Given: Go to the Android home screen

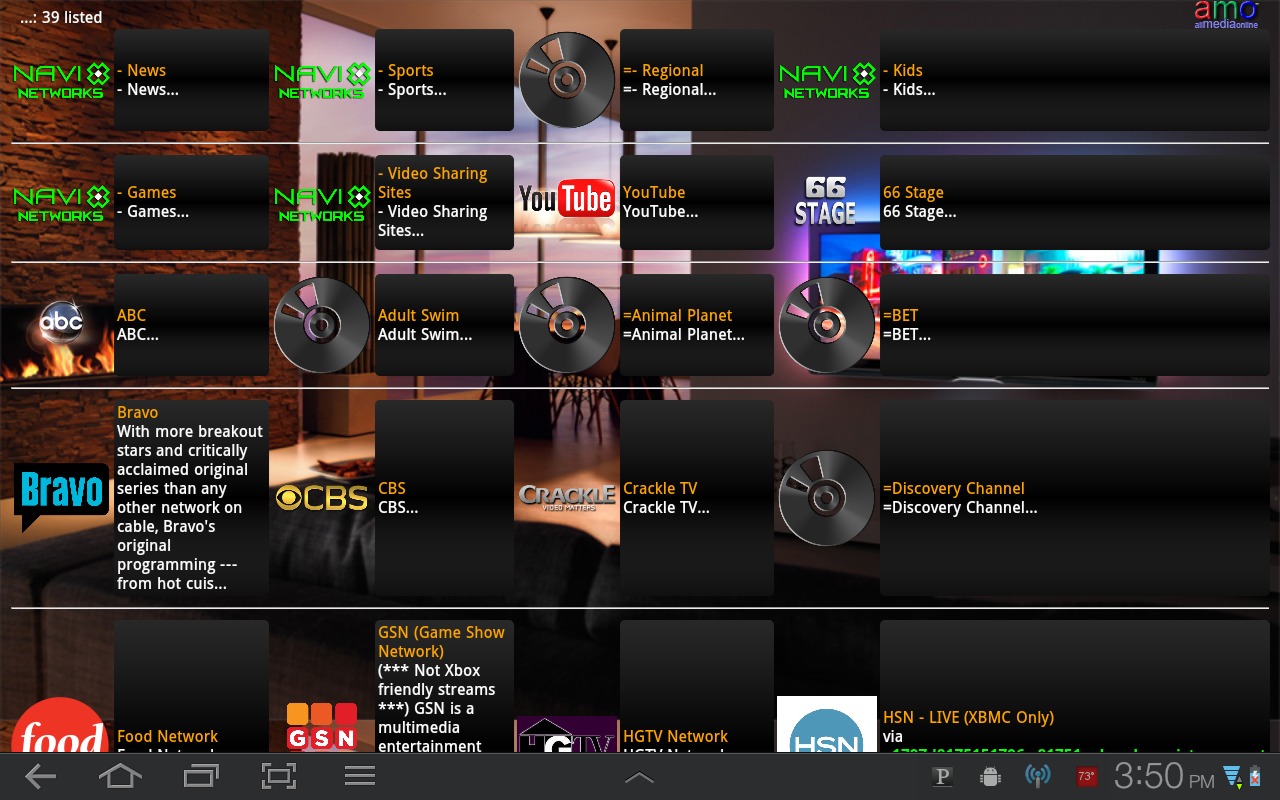Looking at the screenshot, I should click(x=119, y=776).
